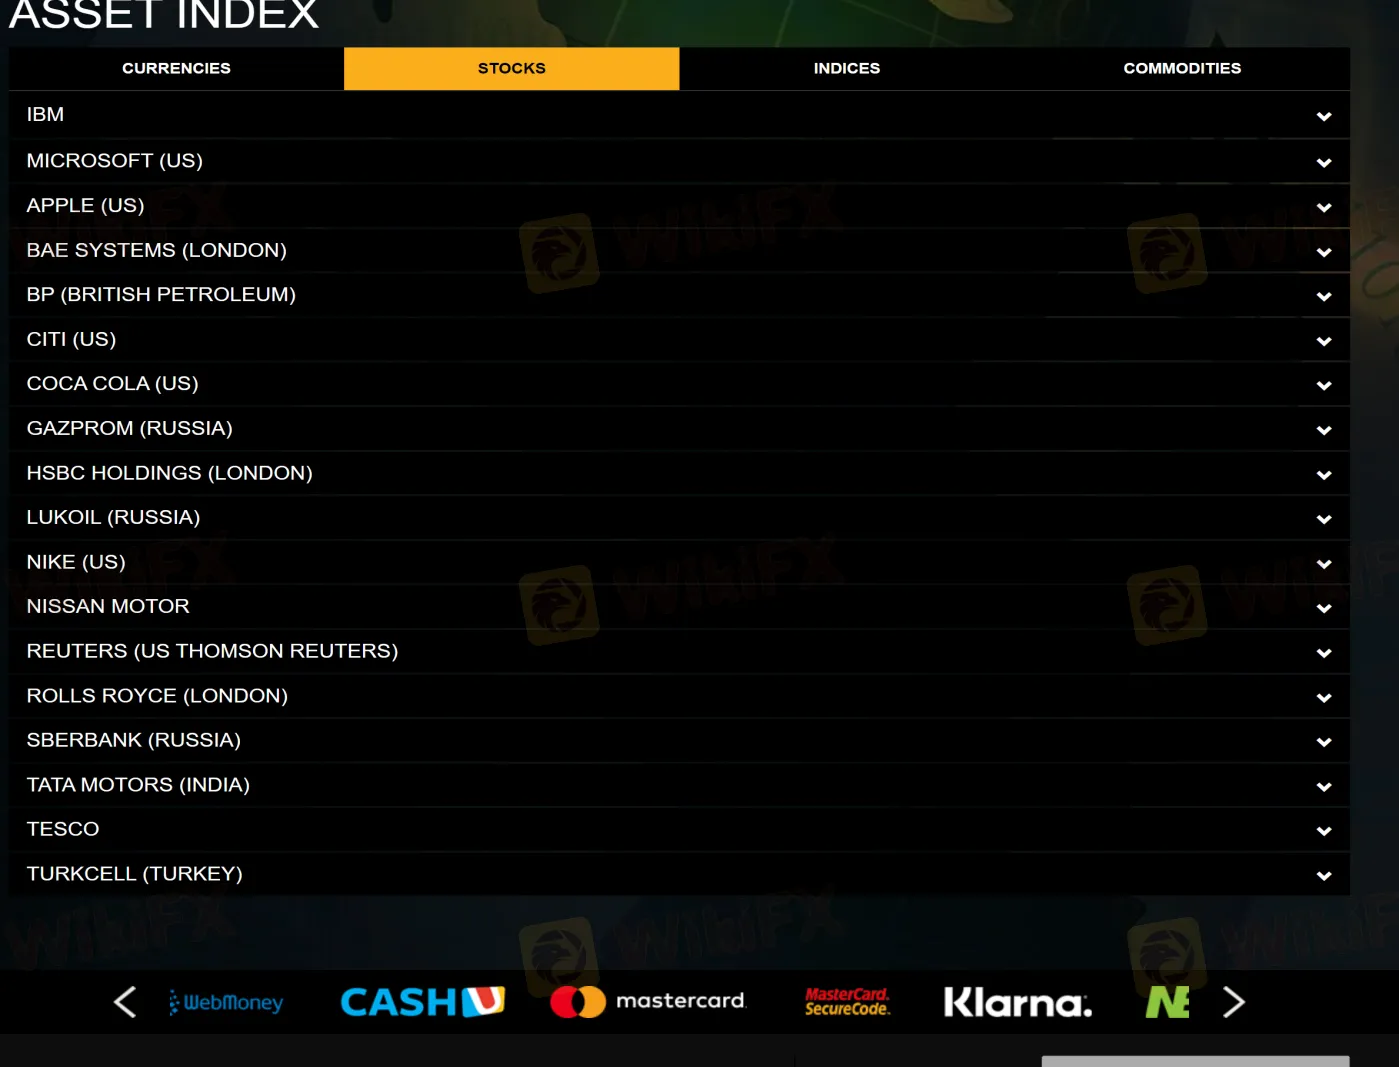Expand the Reuters (US Thomson Reuters) chevron
The width and height of the screenshot is (1399, 1067).
(1324, 653)
